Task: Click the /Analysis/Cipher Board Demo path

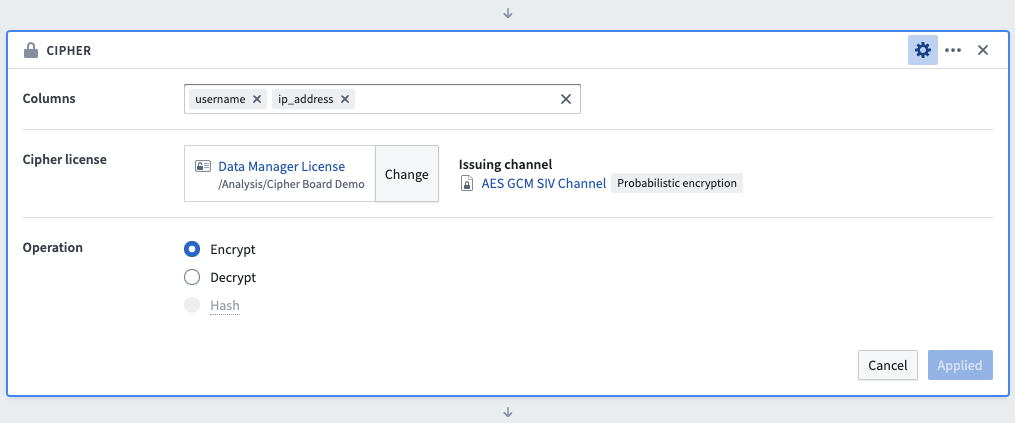Action: click(291, 184)
